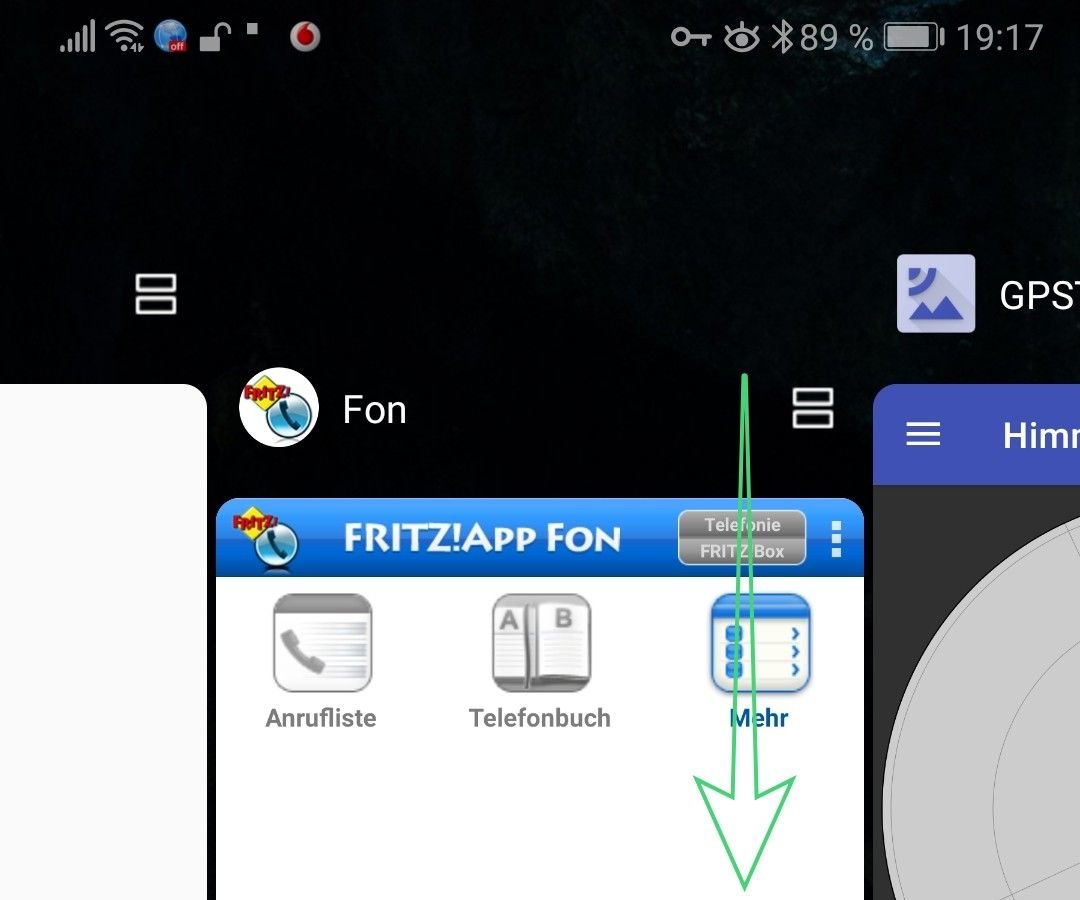
Task: Tap the battery icon in status bar
Action: (914, 36)
